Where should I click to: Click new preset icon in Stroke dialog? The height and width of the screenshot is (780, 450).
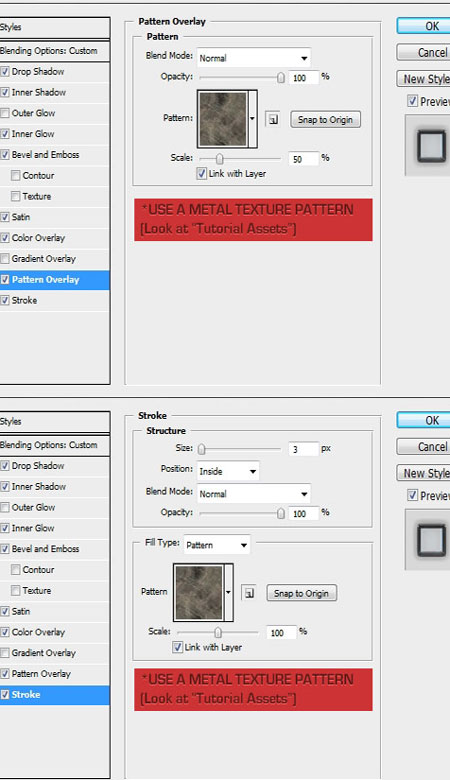(249, 593)
